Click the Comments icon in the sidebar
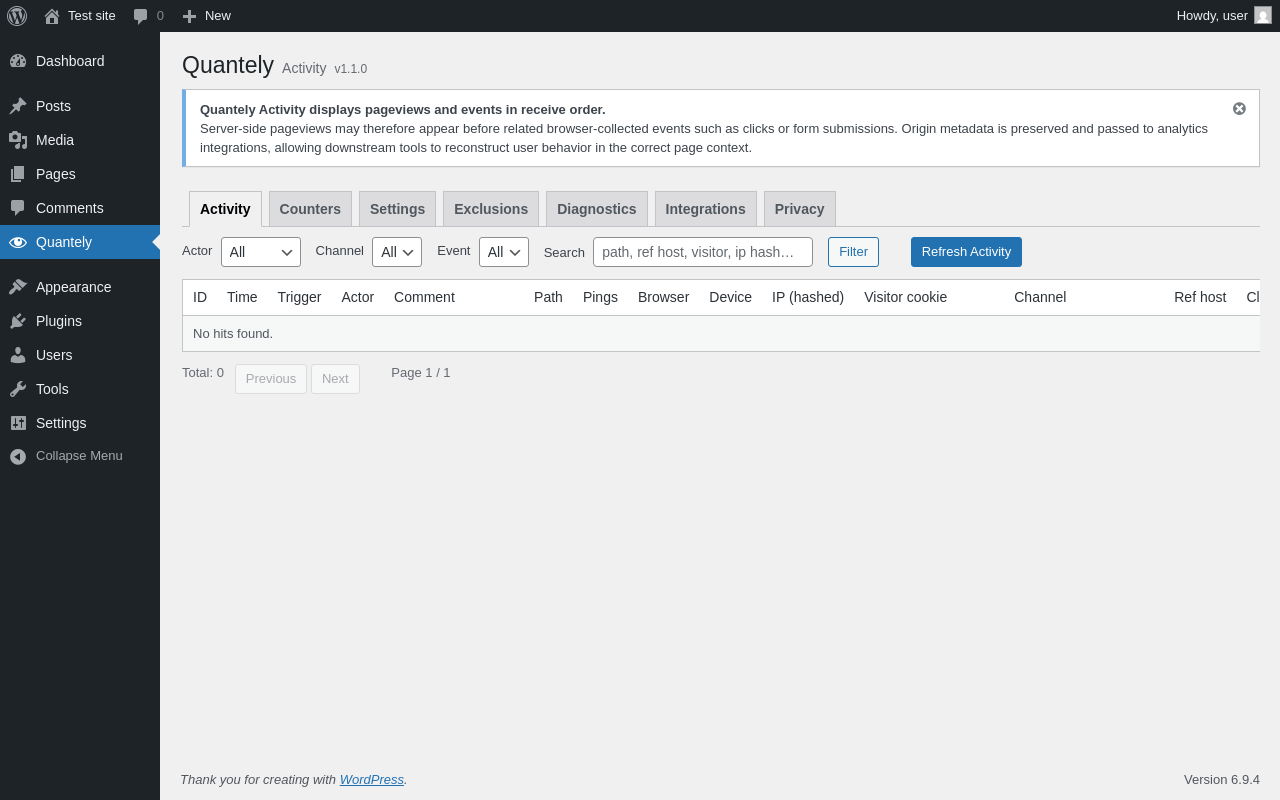The width and height of the screenshot is (1280, 800). (x=18, y=208)
